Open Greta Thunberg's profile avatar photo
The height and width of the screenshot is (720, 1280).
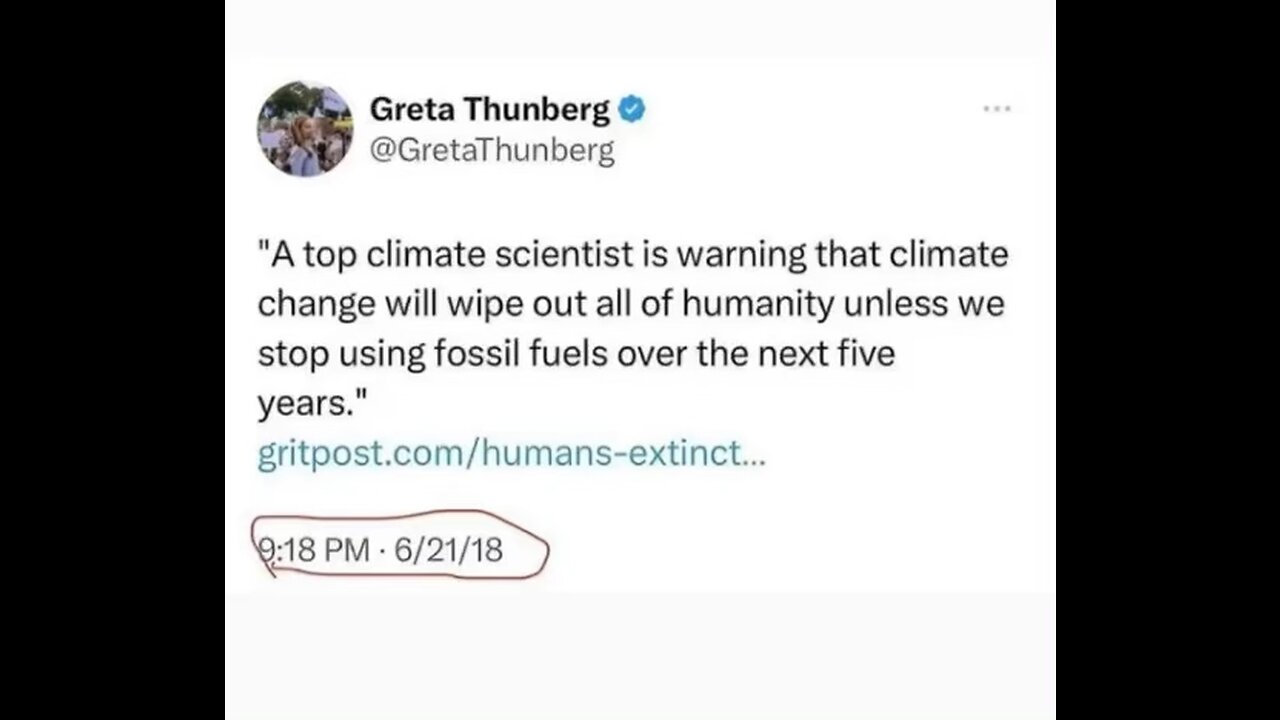305,129
